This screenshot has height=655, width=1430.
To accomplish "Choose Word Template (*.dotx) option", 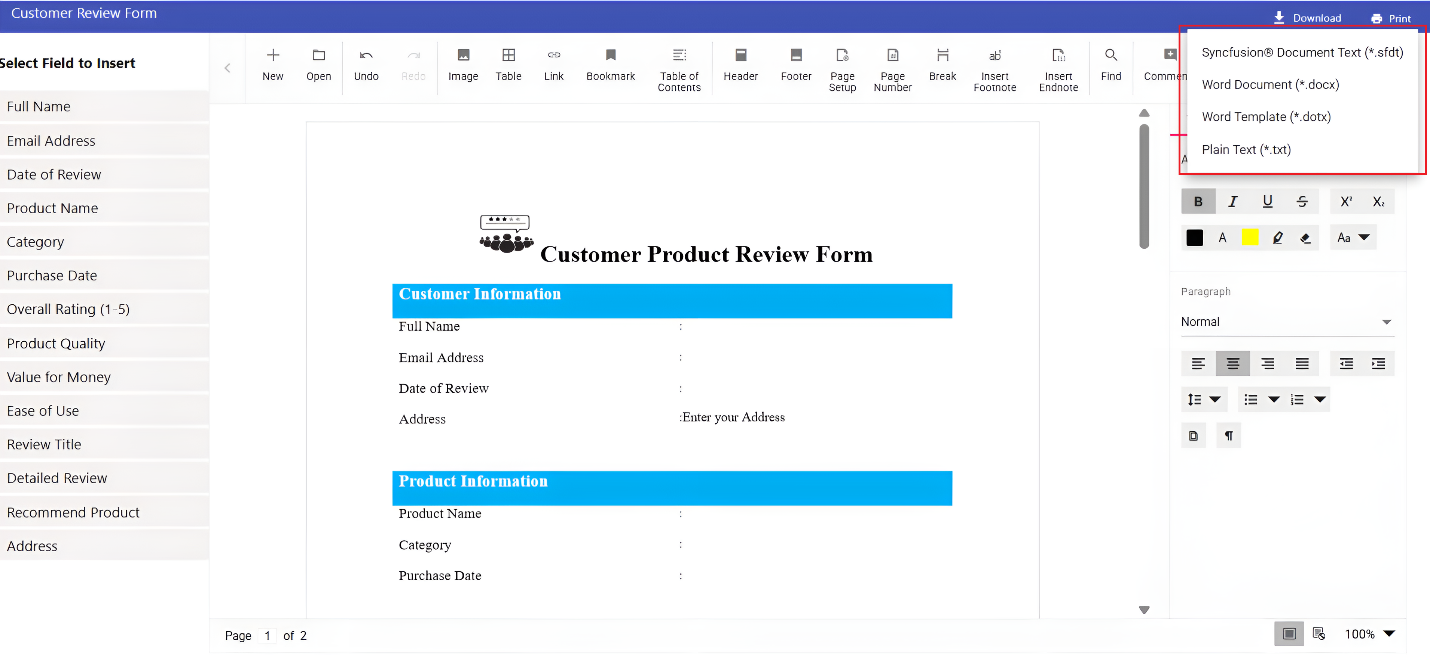I will click(x=1302, y=117).
